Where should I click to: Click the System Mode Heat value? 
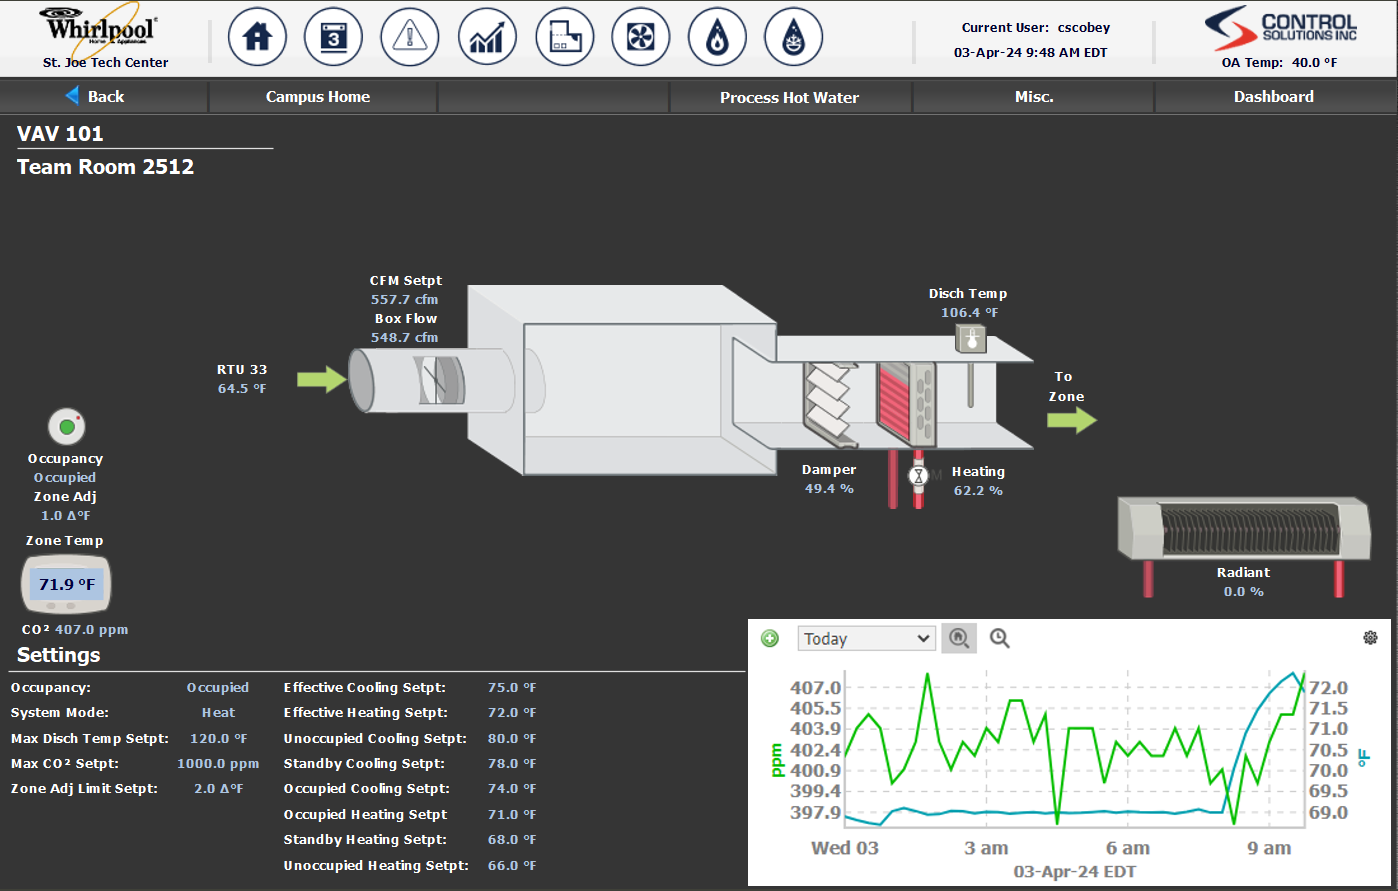(218, 713)
